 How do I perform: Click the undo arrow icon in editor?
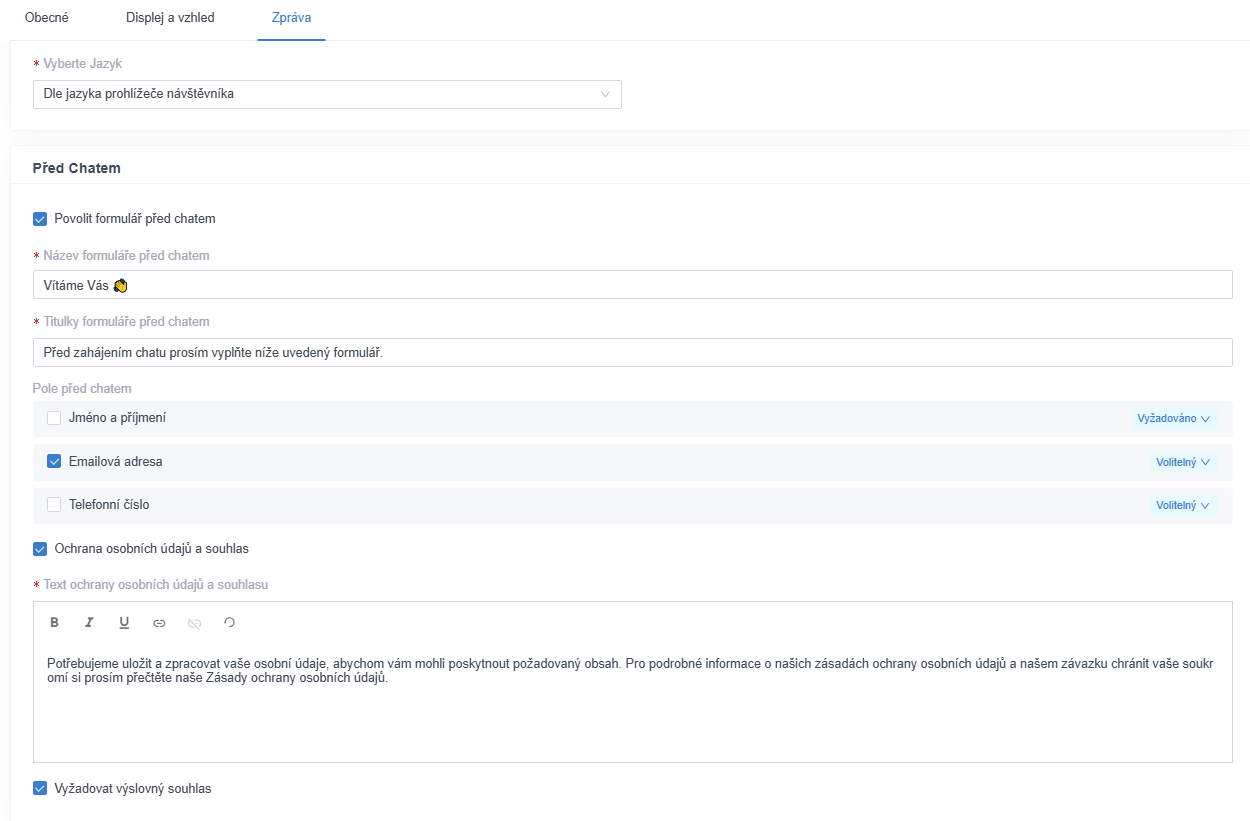229,623
